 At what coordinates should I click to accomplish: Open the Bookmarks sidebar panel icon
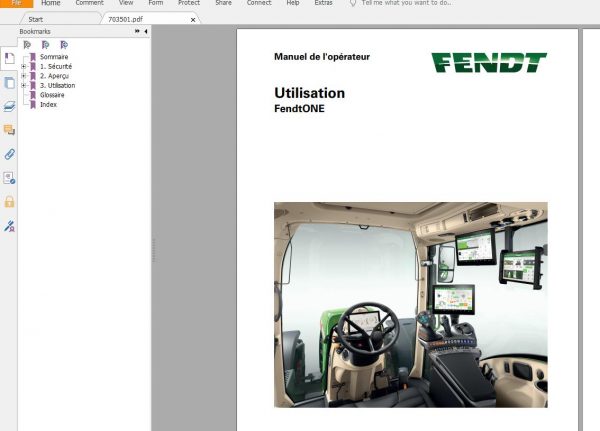(9, 59)
